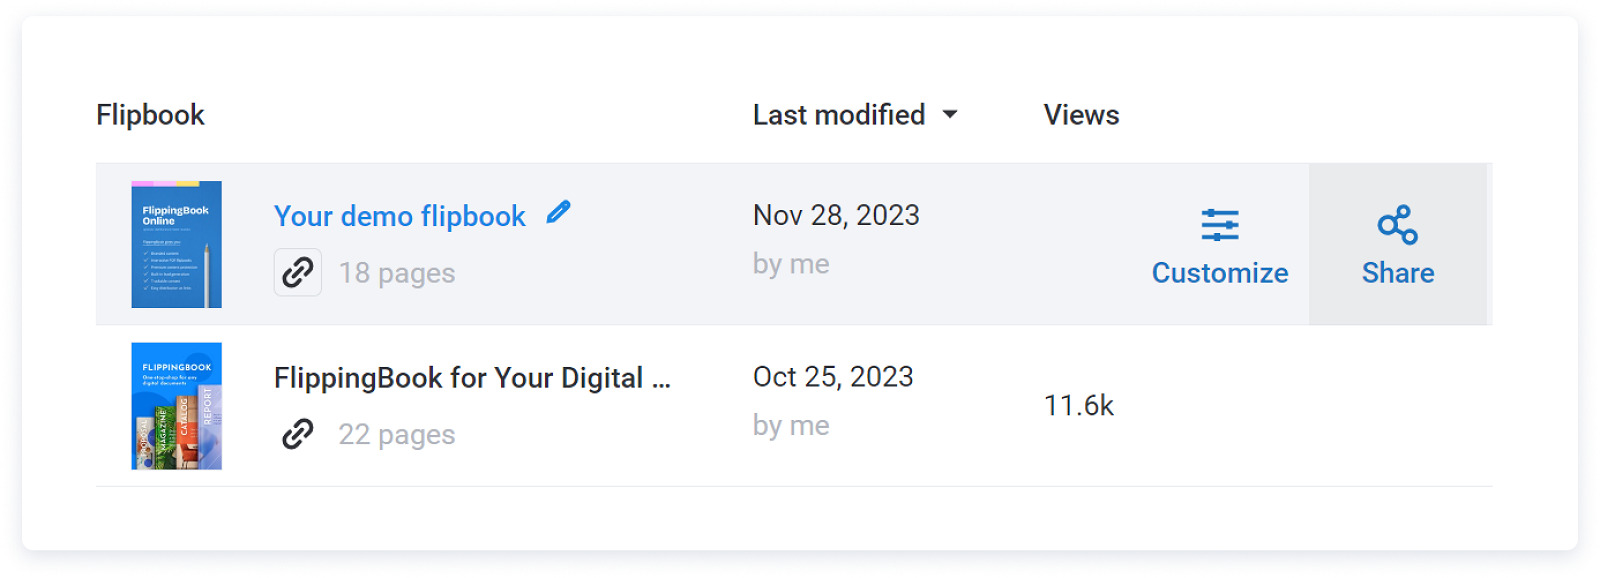Screen dimensions: 1600x578
Task: Click the 18 pages label
Action: tap(397, 272)
